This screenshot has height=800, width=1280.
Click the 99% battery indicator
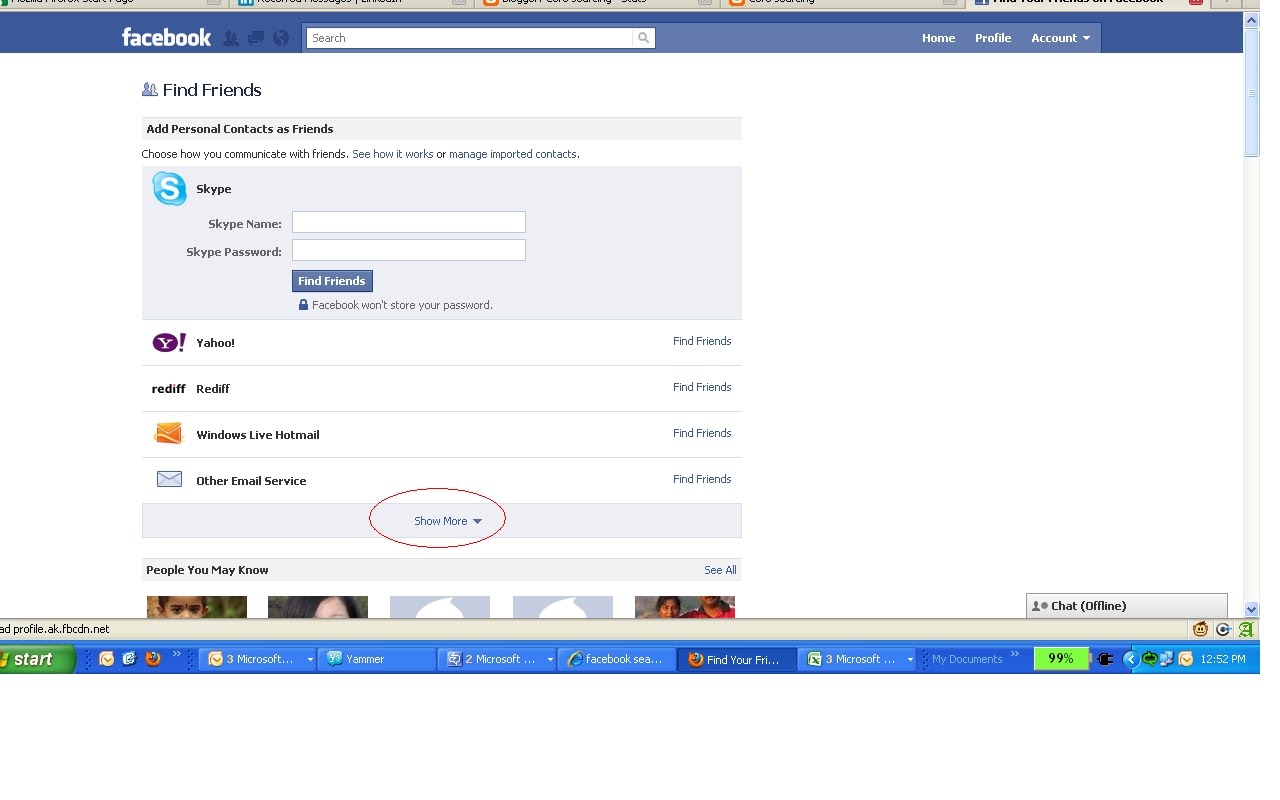tap(1061, 659)
